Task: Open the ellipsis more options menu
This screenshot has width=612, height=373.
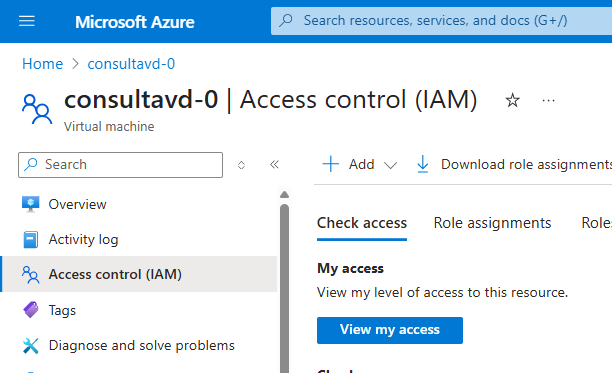Action: pos(548,101)
